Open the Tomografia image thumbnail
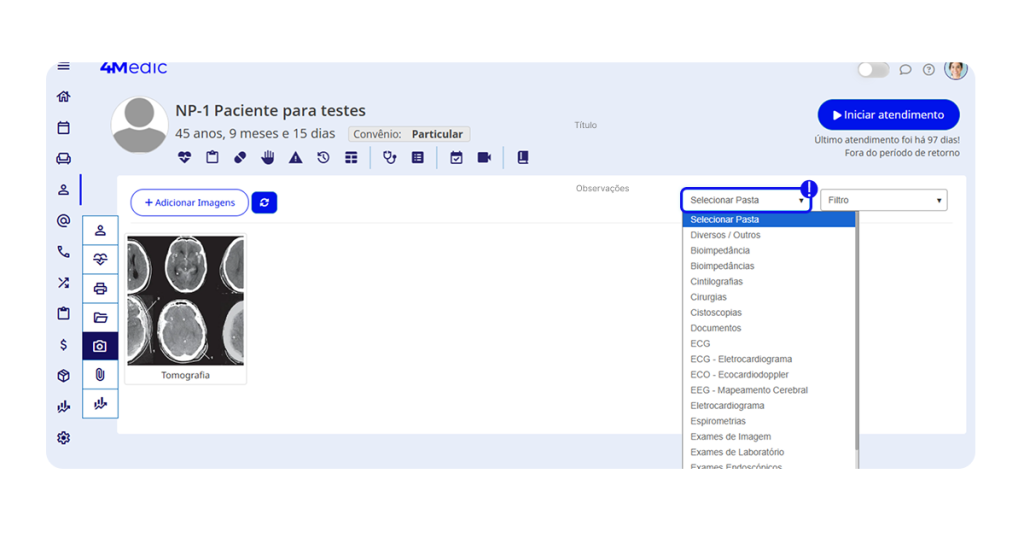The width and height of the screenshot is (1024, 538). [x=185, y=307]
